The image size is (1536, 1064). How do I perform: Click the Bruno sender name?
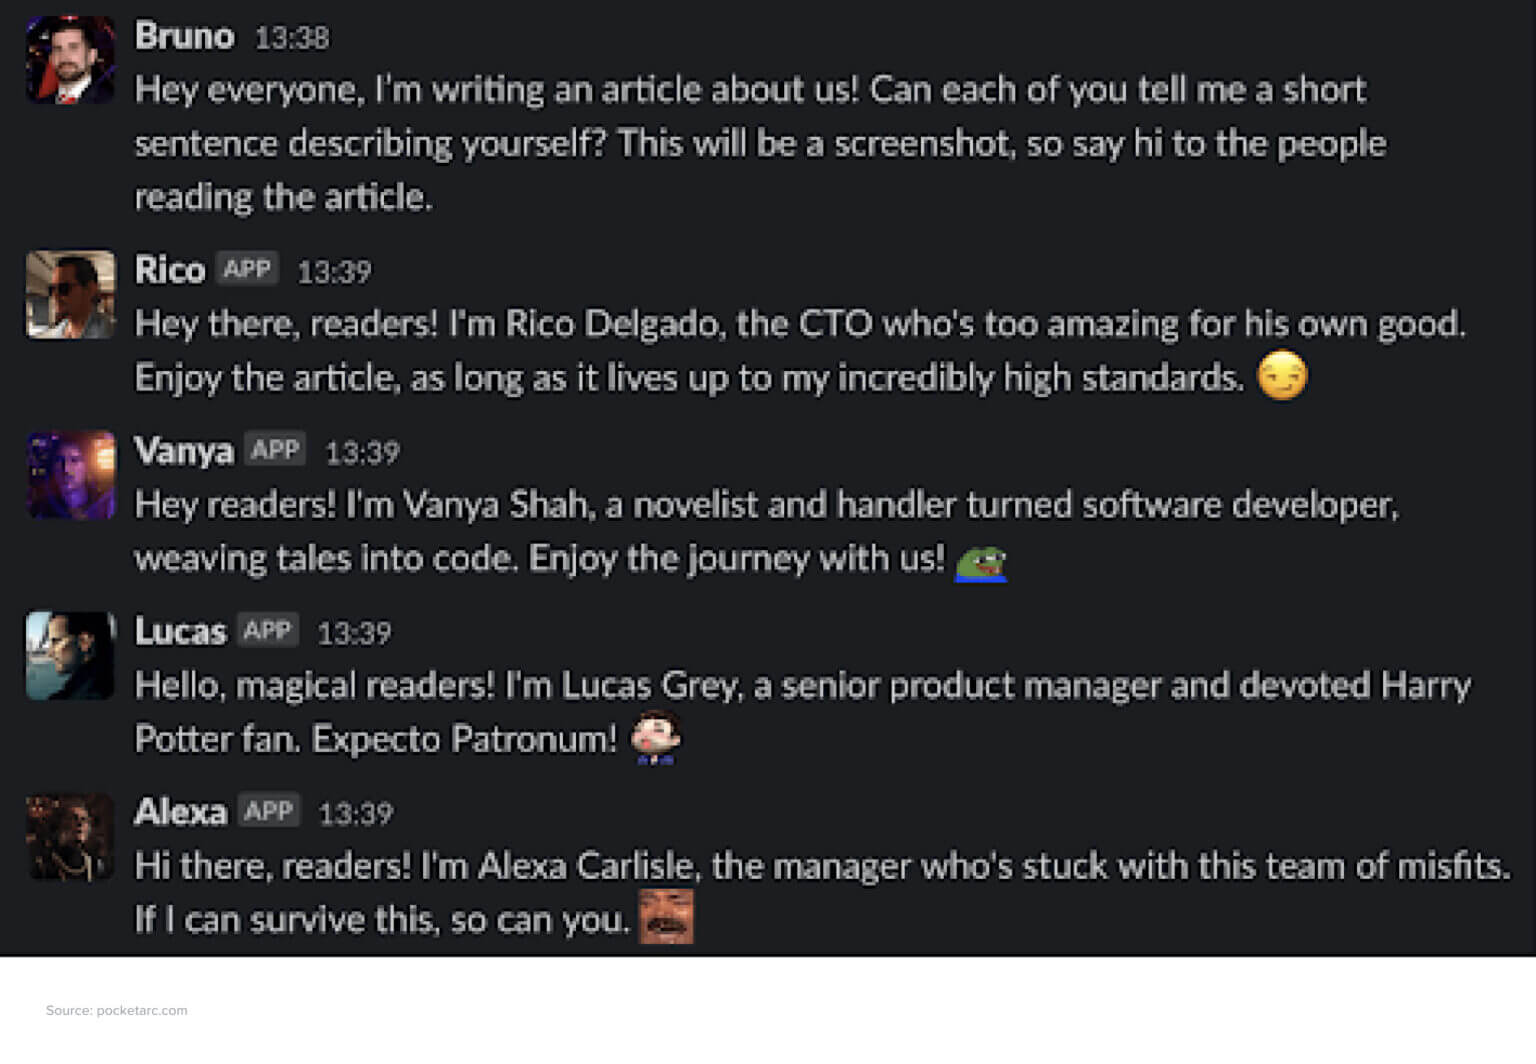pyautogui.click(x=184, y=36)
